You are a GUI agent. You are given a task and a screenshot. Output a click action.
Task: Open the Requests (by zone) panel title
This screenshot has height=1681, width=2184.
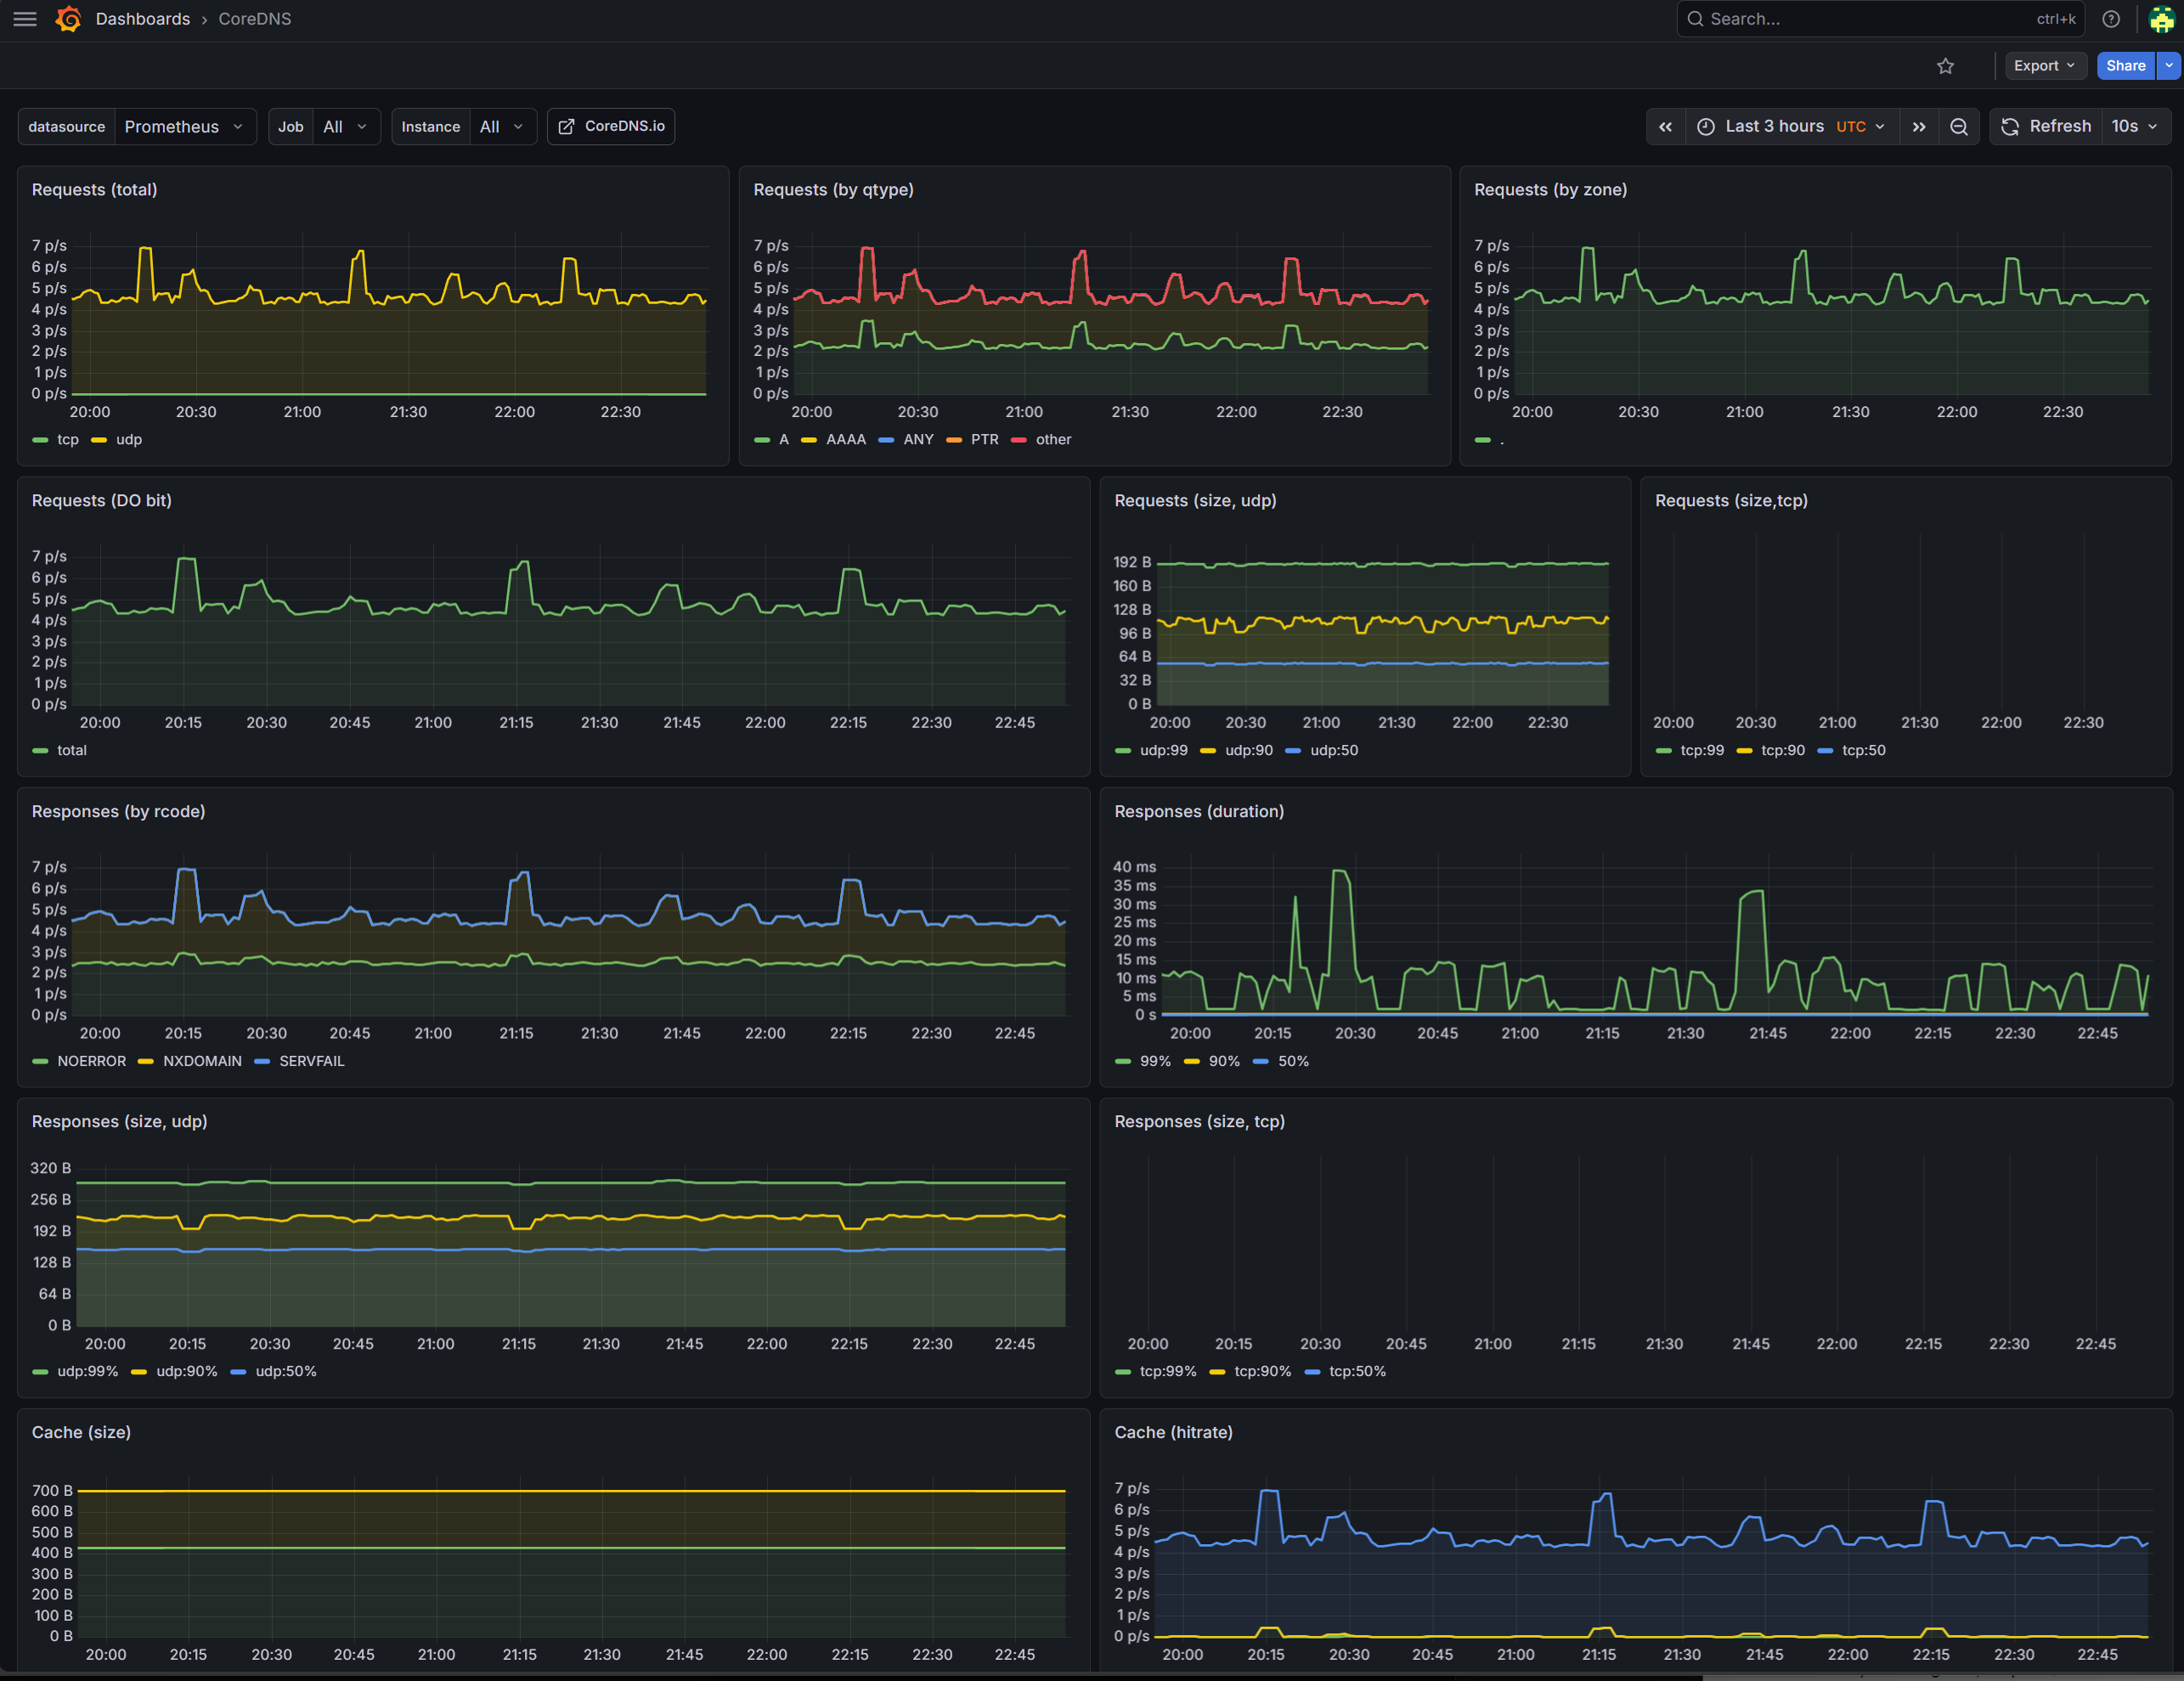tap(1550, 190)
